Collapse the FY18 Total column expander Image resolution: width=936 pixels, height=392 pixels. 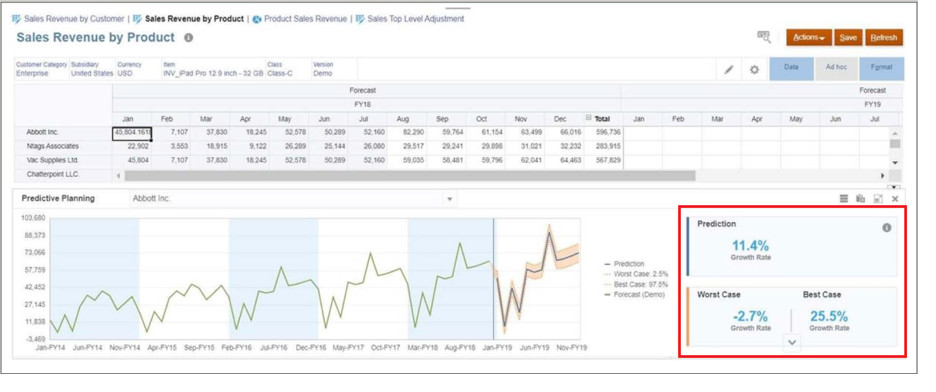click(x=589, y=119)
